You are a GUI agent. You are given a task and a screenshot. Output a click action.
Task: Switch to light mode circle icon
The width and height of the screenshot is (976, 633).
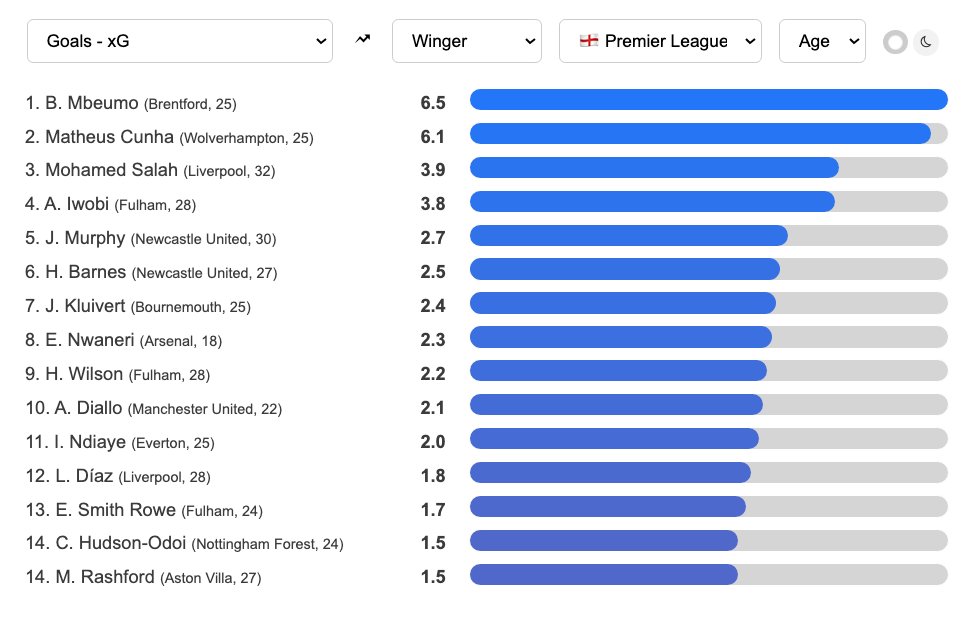[895, 42]
